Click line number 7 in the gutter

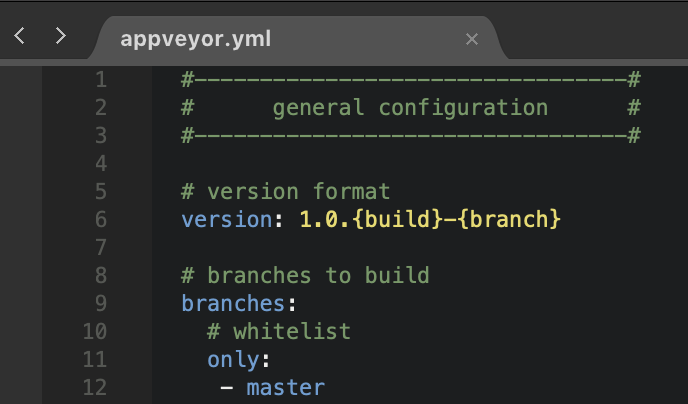coord(101,247)
